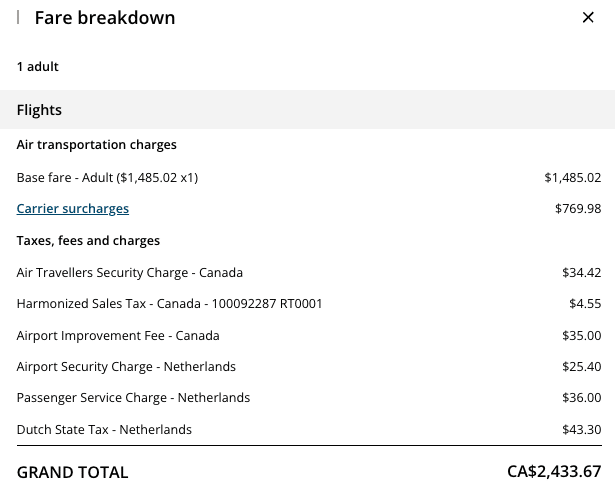Image resolution: width=615 pixels, height=495 pixels.
Task: Close the Fare breakdown dialog
Action: point(588,17)
